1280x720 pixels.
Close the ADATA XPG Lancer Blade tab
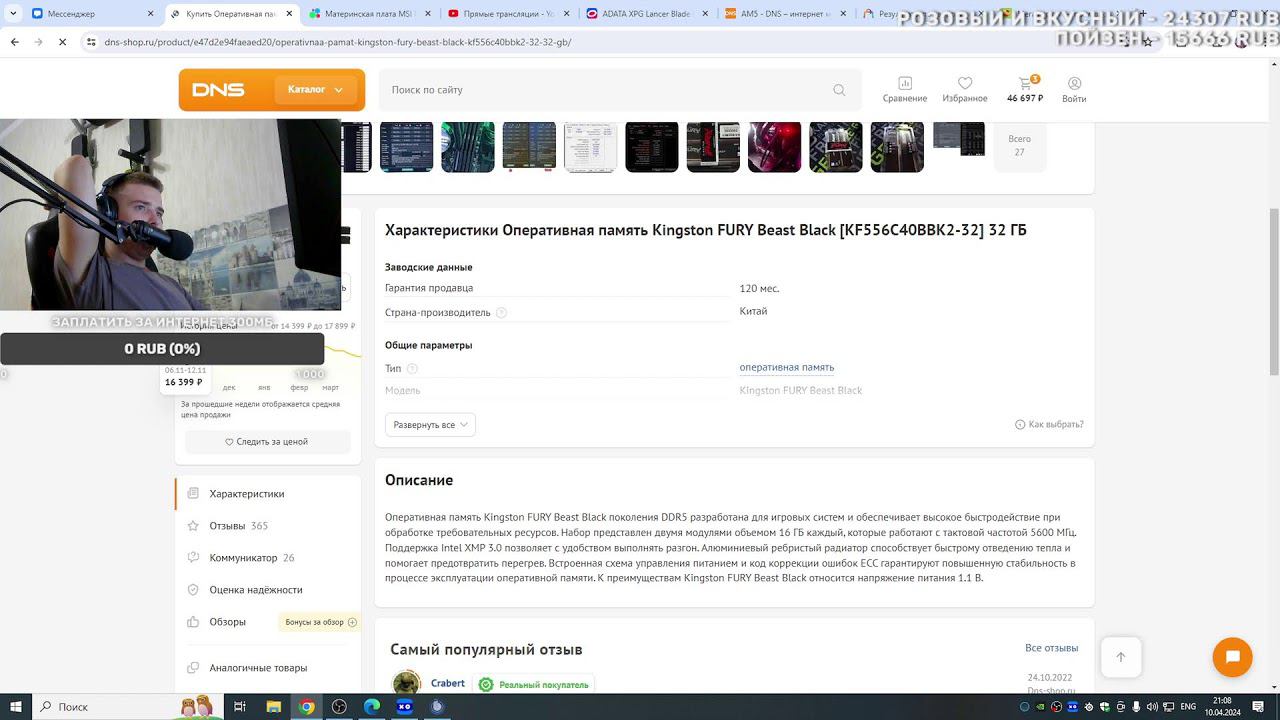[x=703, y=14]
